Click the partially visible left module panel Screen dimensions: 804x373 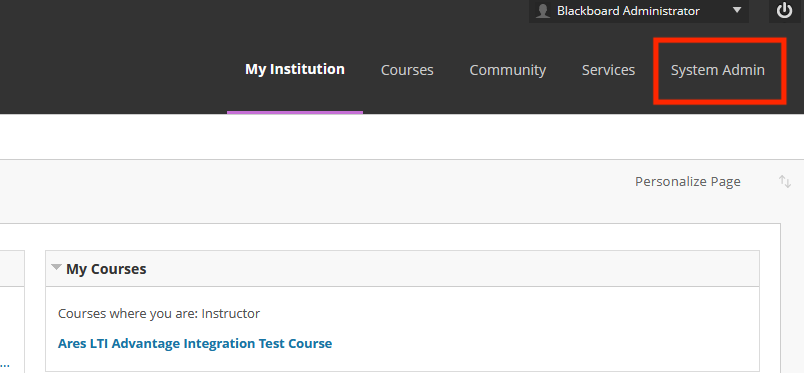12,311
